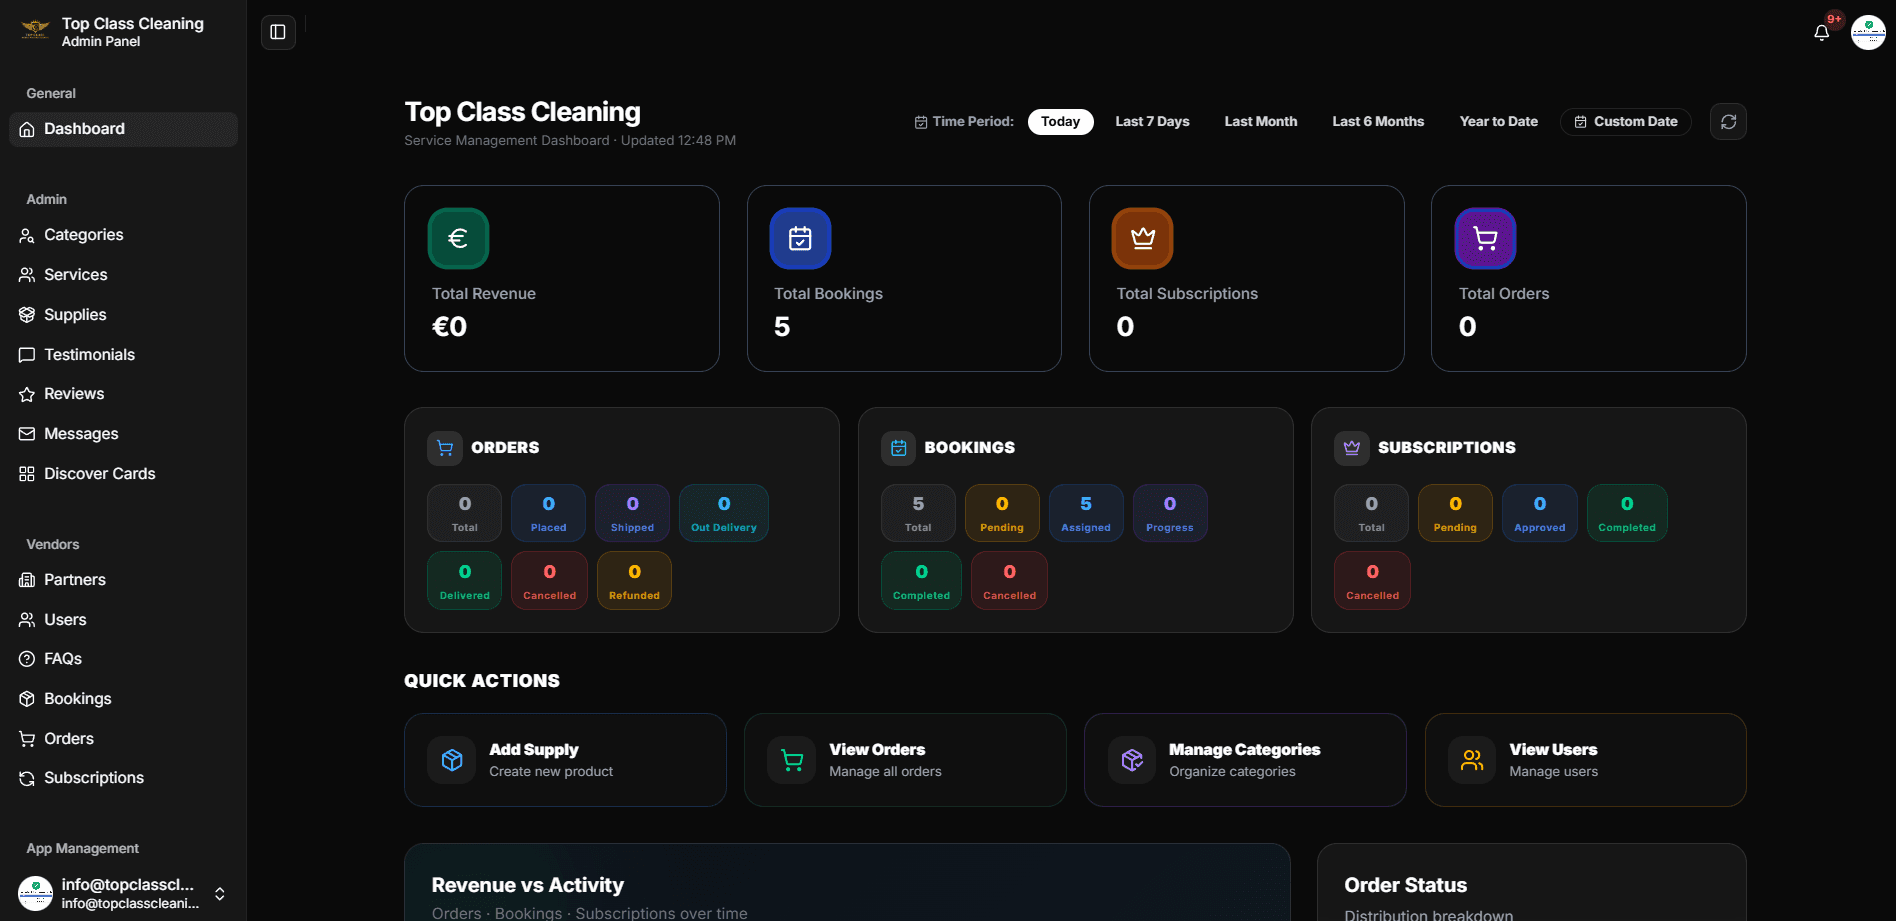This screenshot has width=1896, height=921.
Task: Open the Supplies section in the sidebar
Action: click(x=74, y=314)
